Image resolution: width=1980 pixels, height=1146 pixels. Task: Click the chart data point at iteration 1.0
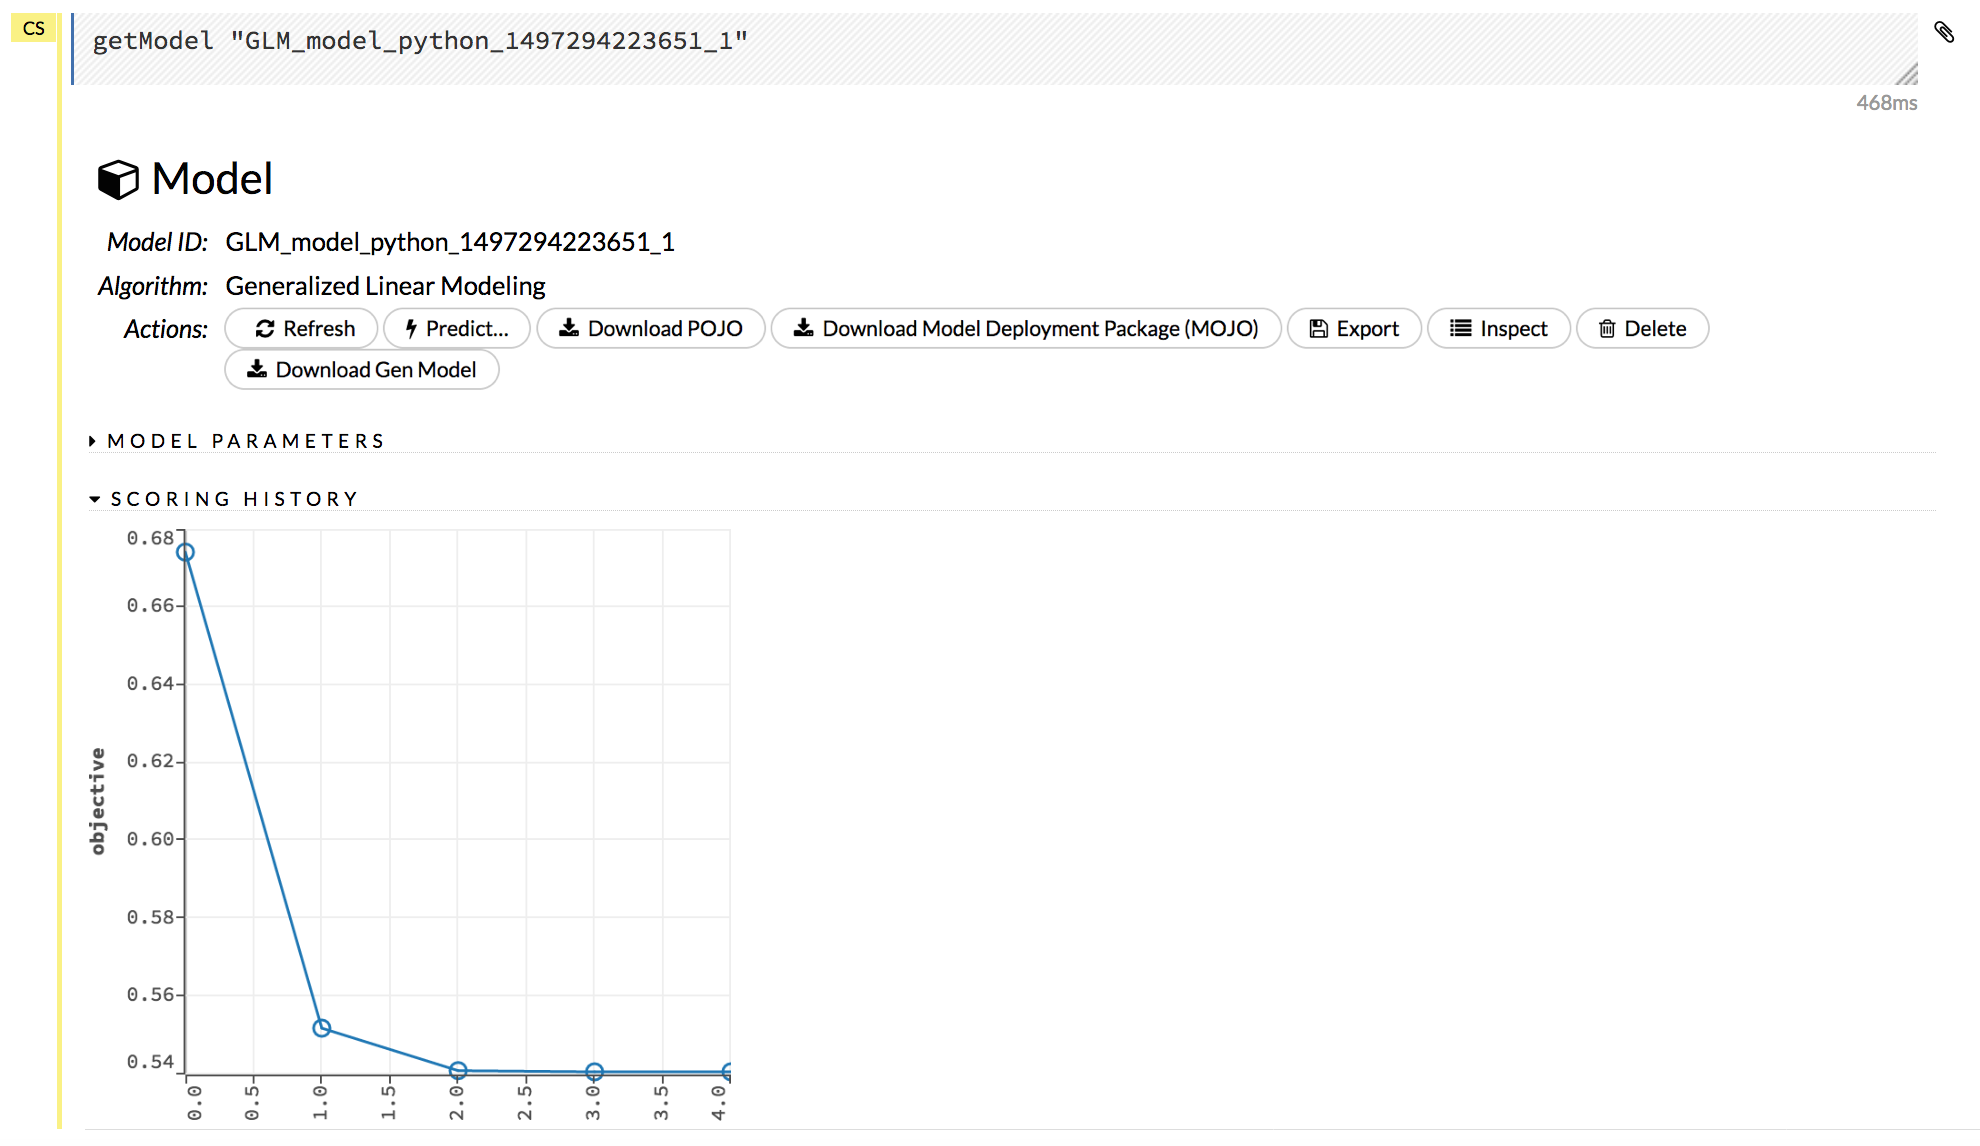click(x=322, y=1028)
